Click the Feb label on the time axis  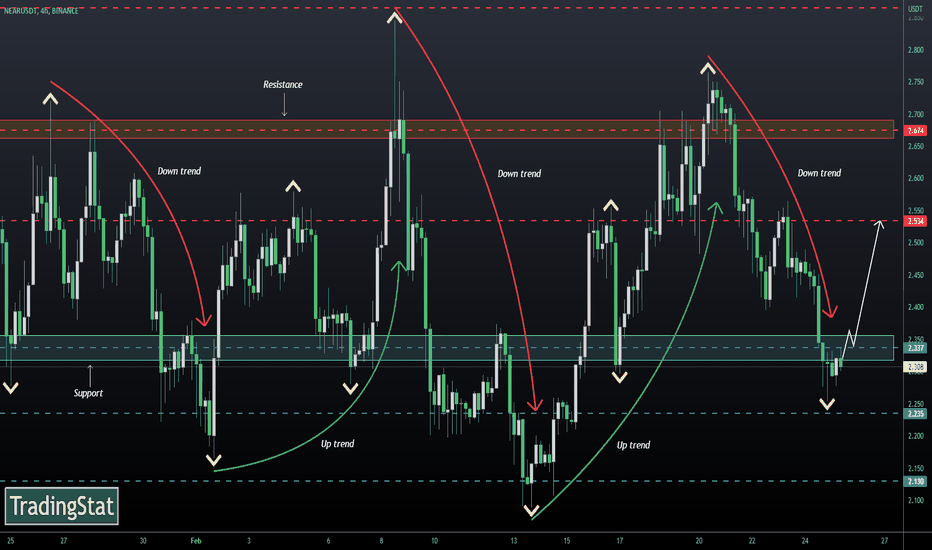coord(196,540)
